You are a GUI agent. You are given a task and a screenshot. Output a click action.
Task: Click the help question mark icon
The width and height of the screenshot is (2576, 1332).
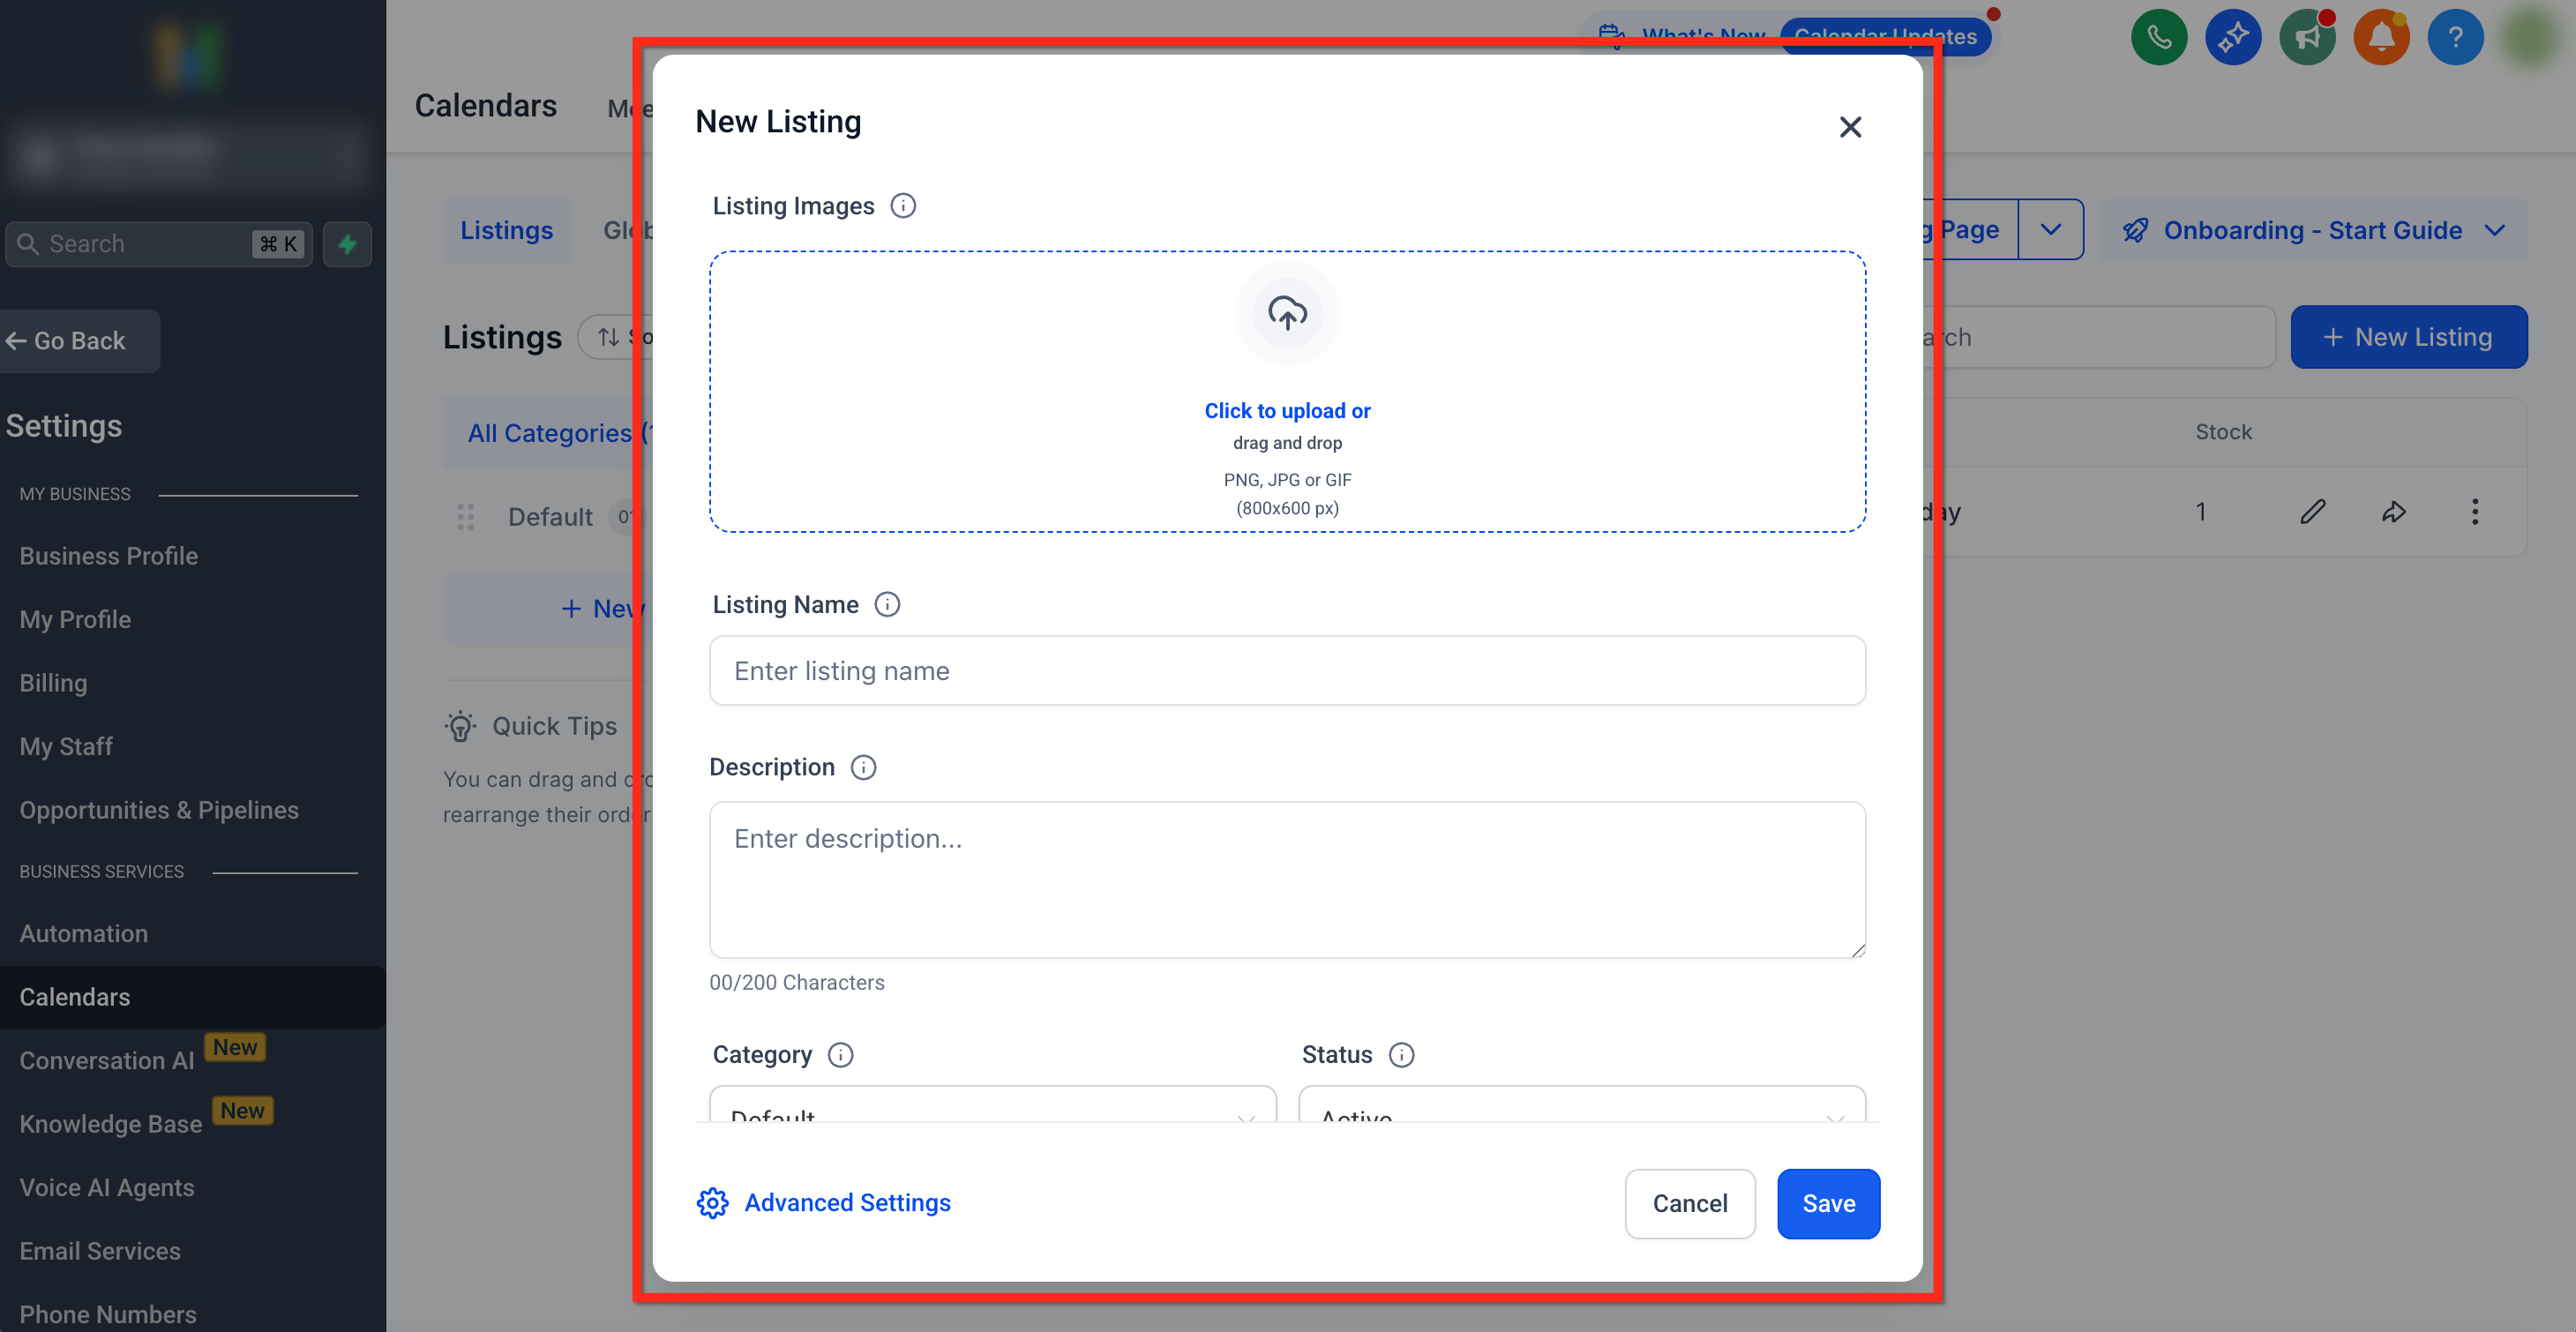2455,38
